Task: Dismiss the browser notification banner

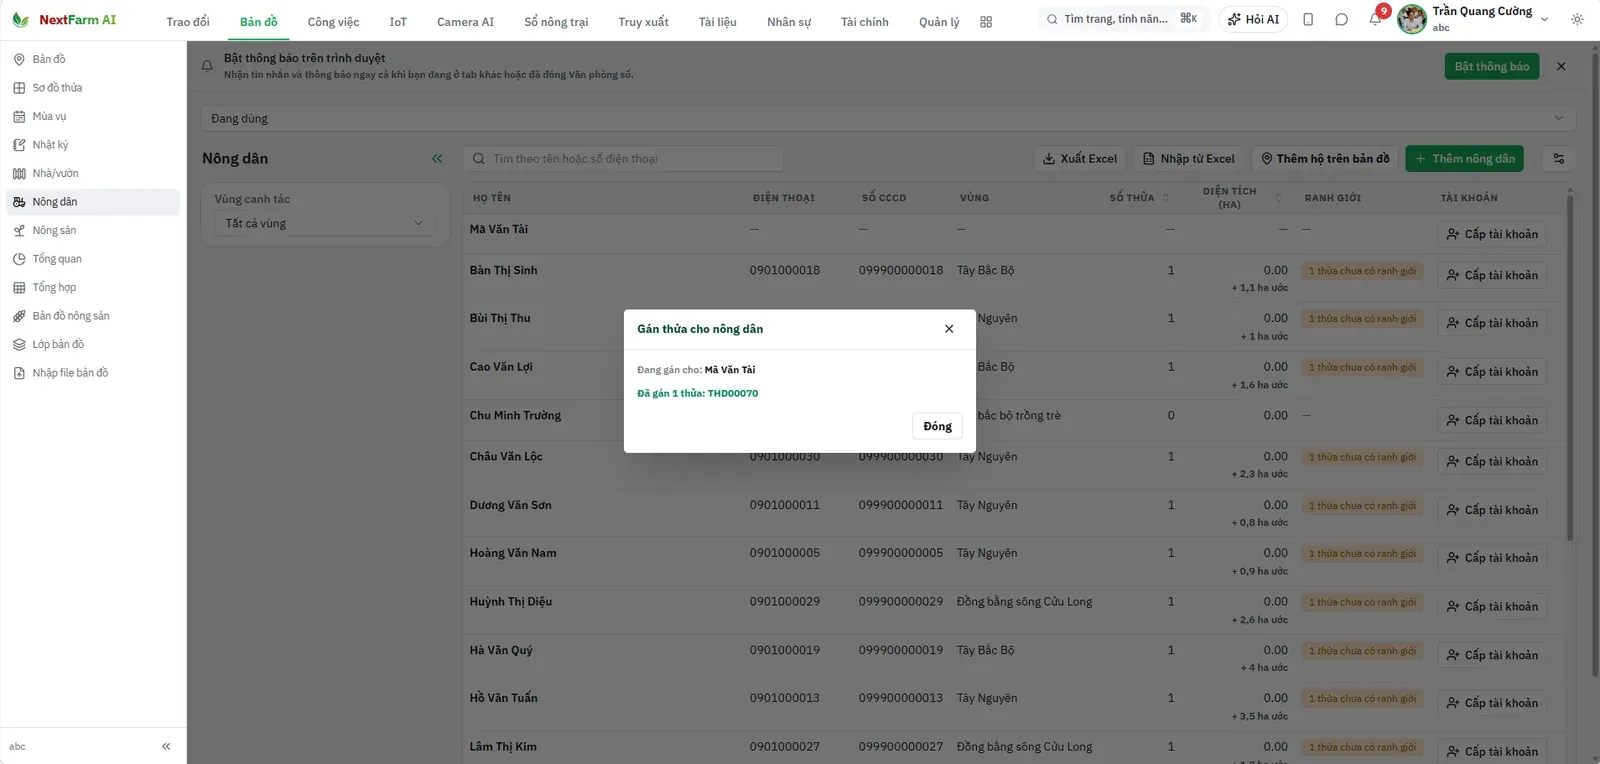Action: [x=1561, y=66]
